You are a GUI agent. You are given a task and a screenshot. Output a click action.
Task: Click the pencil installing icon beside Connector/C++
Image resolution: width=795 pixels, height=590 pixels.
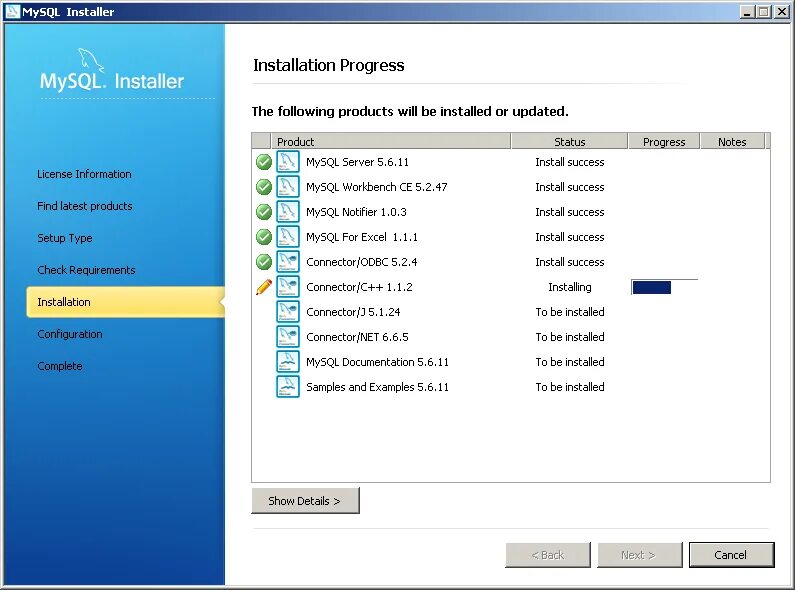(264, 287)
